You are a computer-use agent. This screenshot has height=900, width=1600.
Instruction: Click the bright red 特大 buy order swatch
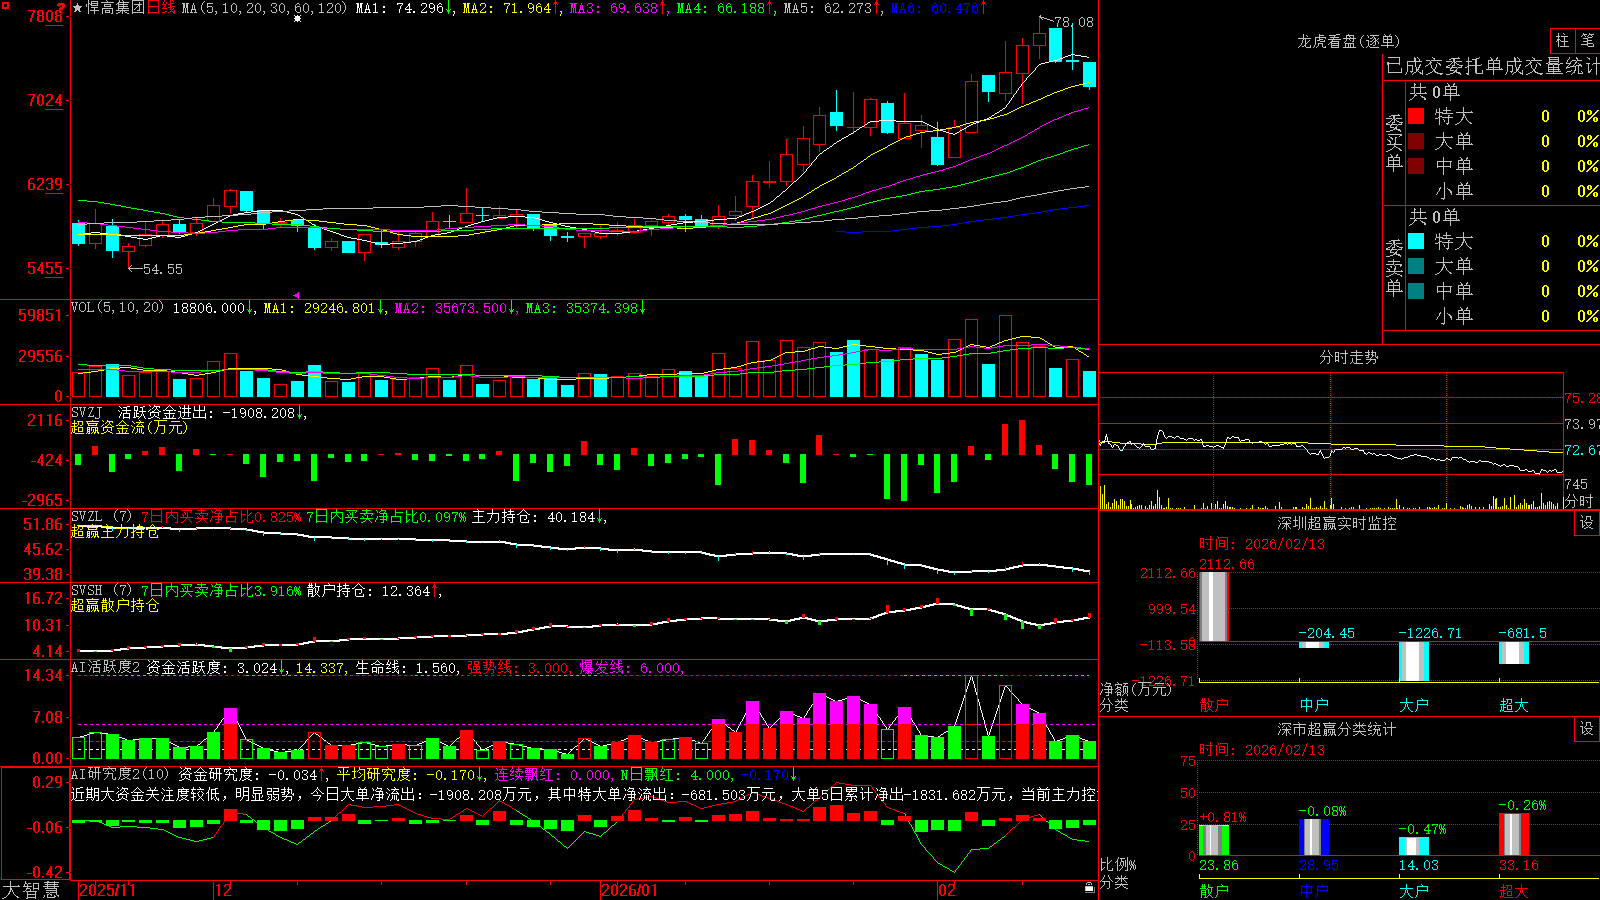point(1416,116)
